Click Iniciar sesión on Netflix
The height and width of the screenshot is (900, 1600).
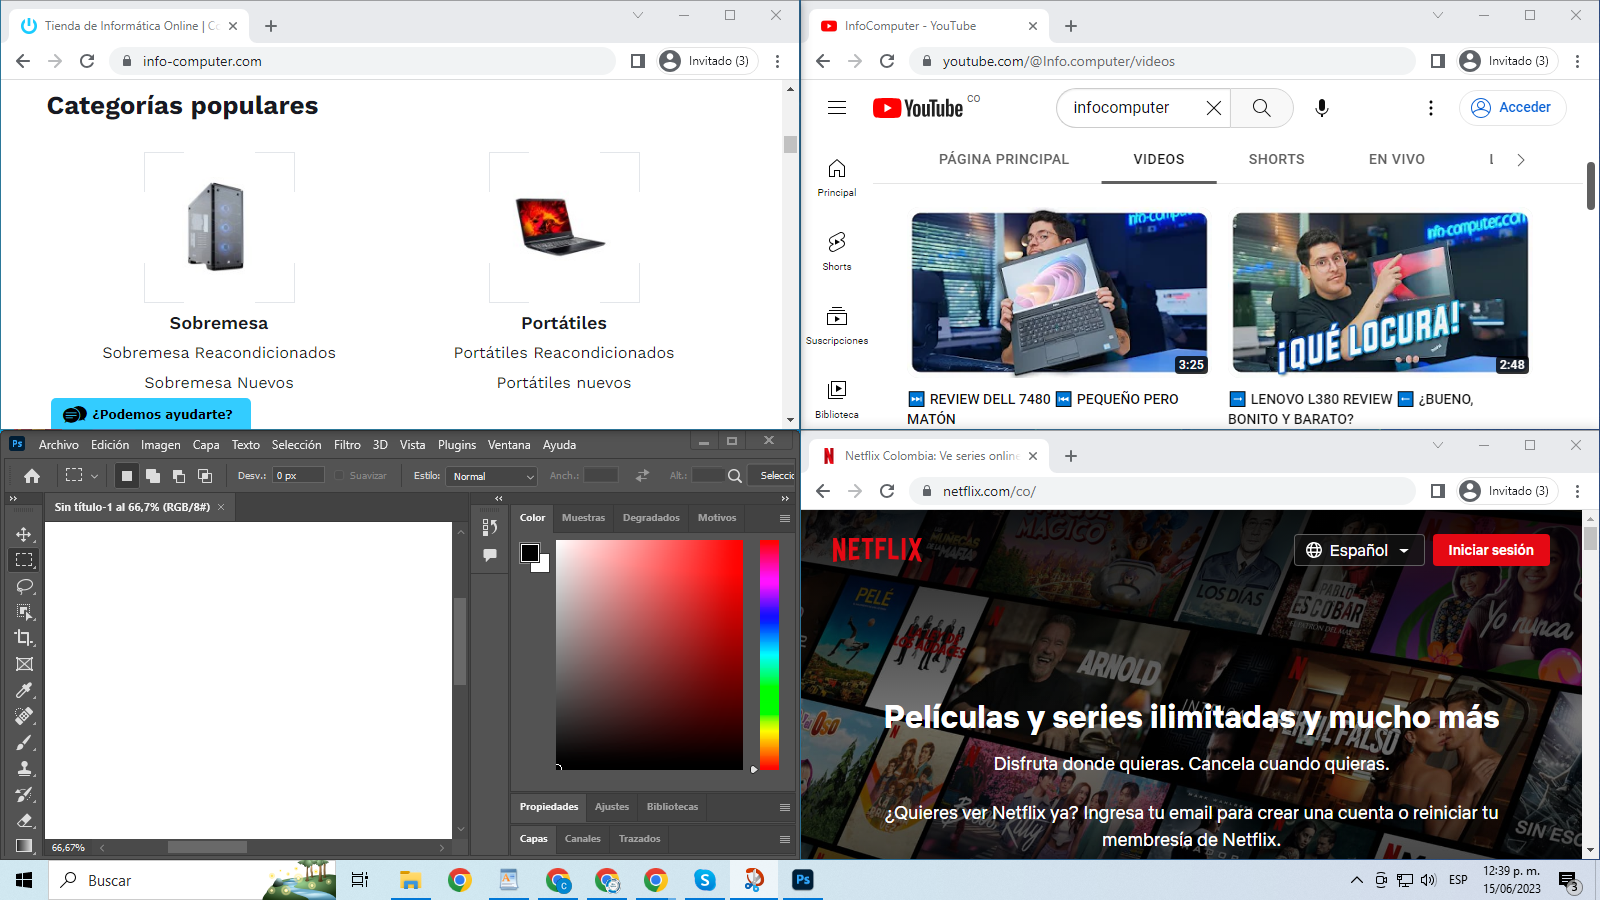coord(1491,549)
